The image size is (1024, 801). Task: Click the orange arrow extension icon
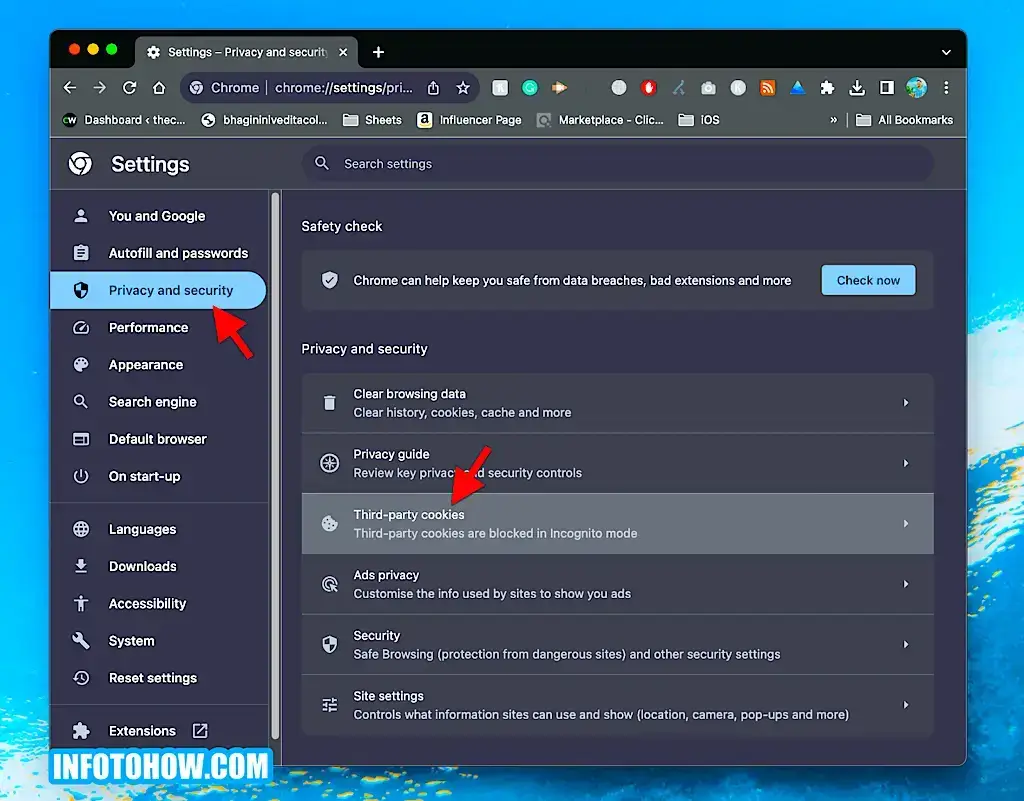[559, 87]
